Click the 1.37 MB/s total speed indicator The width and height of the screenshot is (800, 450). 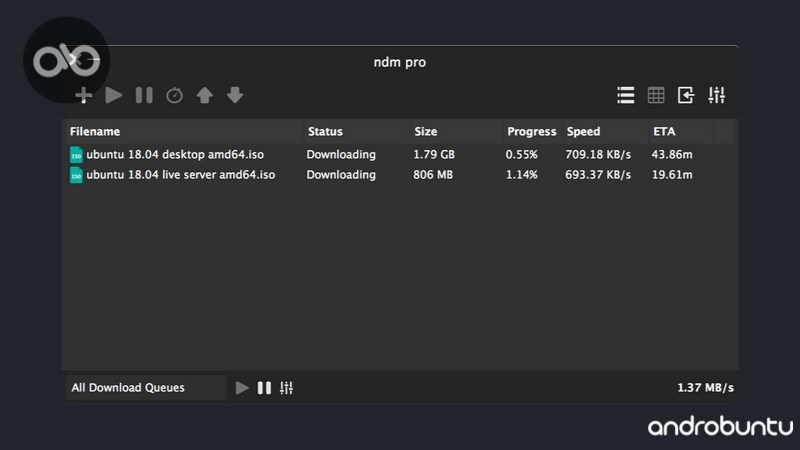[705, 388]
